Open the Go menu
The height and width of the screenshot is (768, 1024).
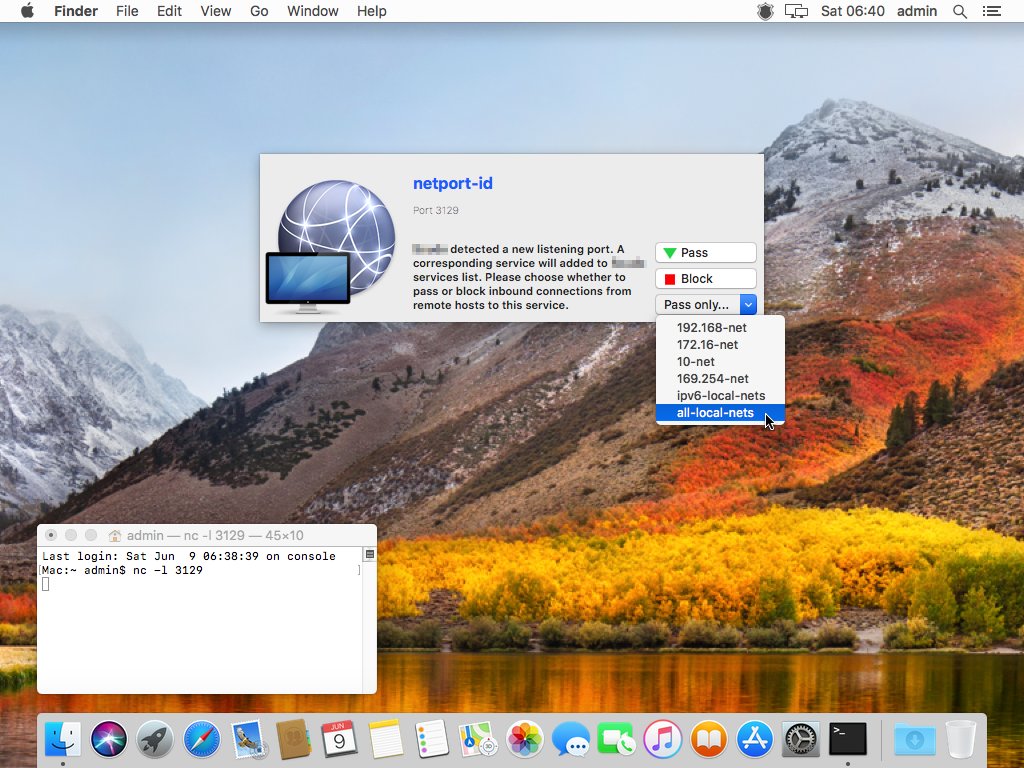(x=259, y=11)
